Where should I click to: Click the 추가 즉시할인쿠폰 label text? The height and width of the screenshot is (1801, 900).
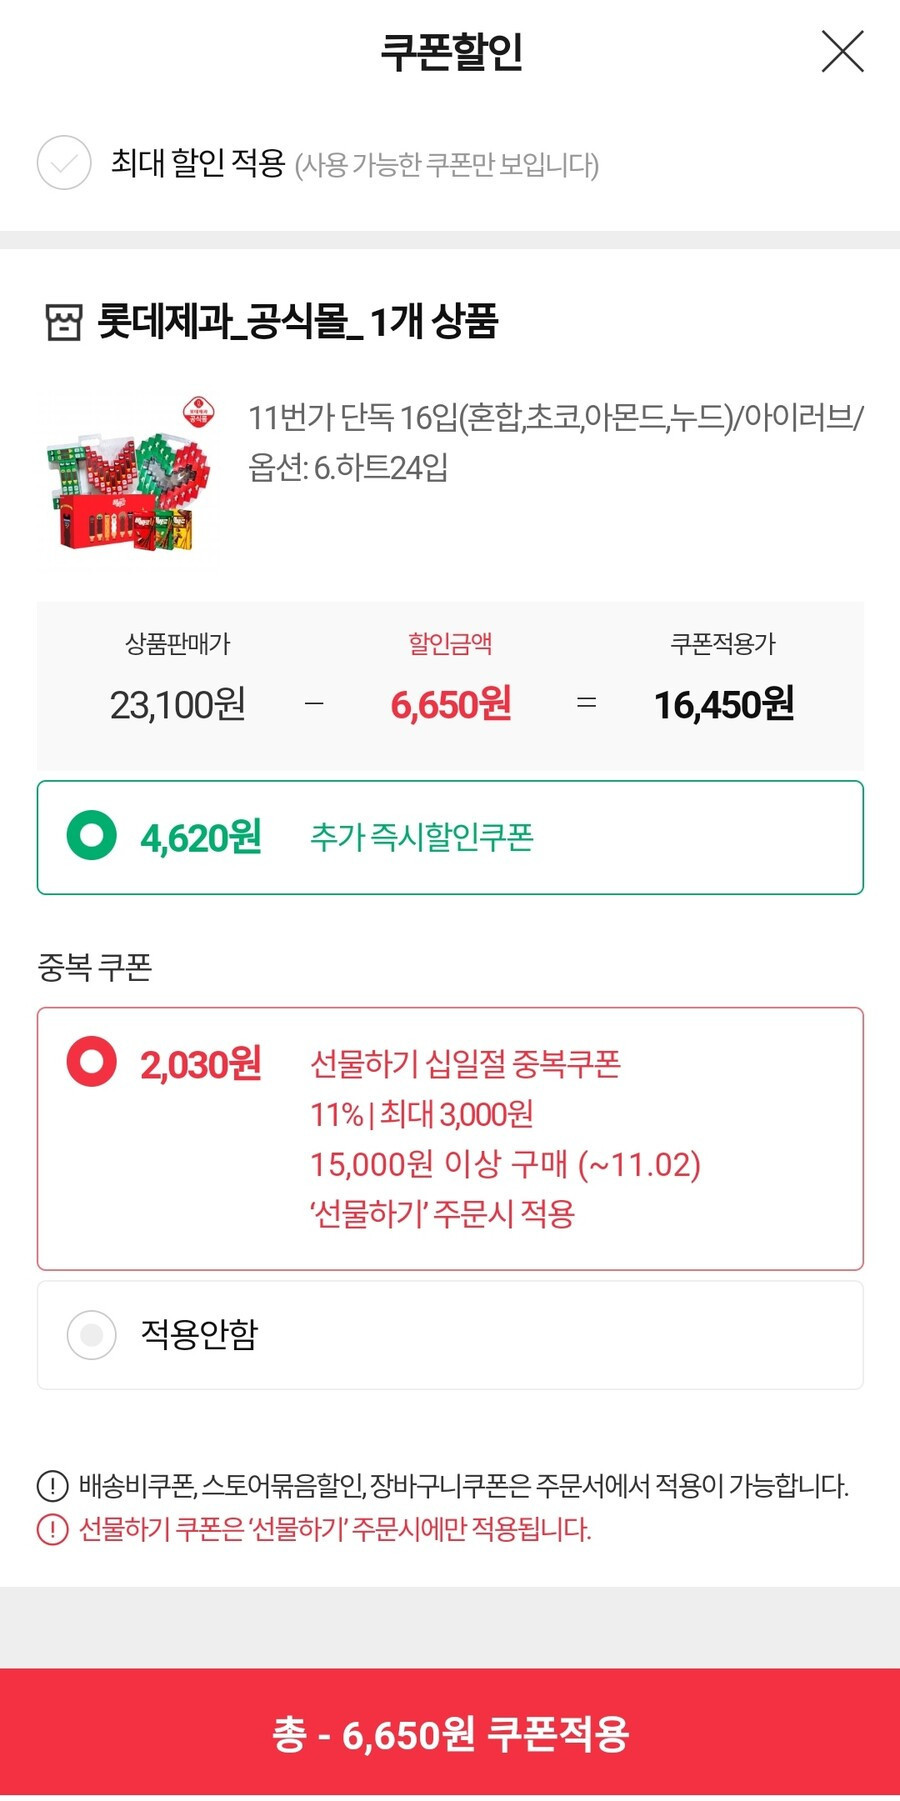point(421,836)
